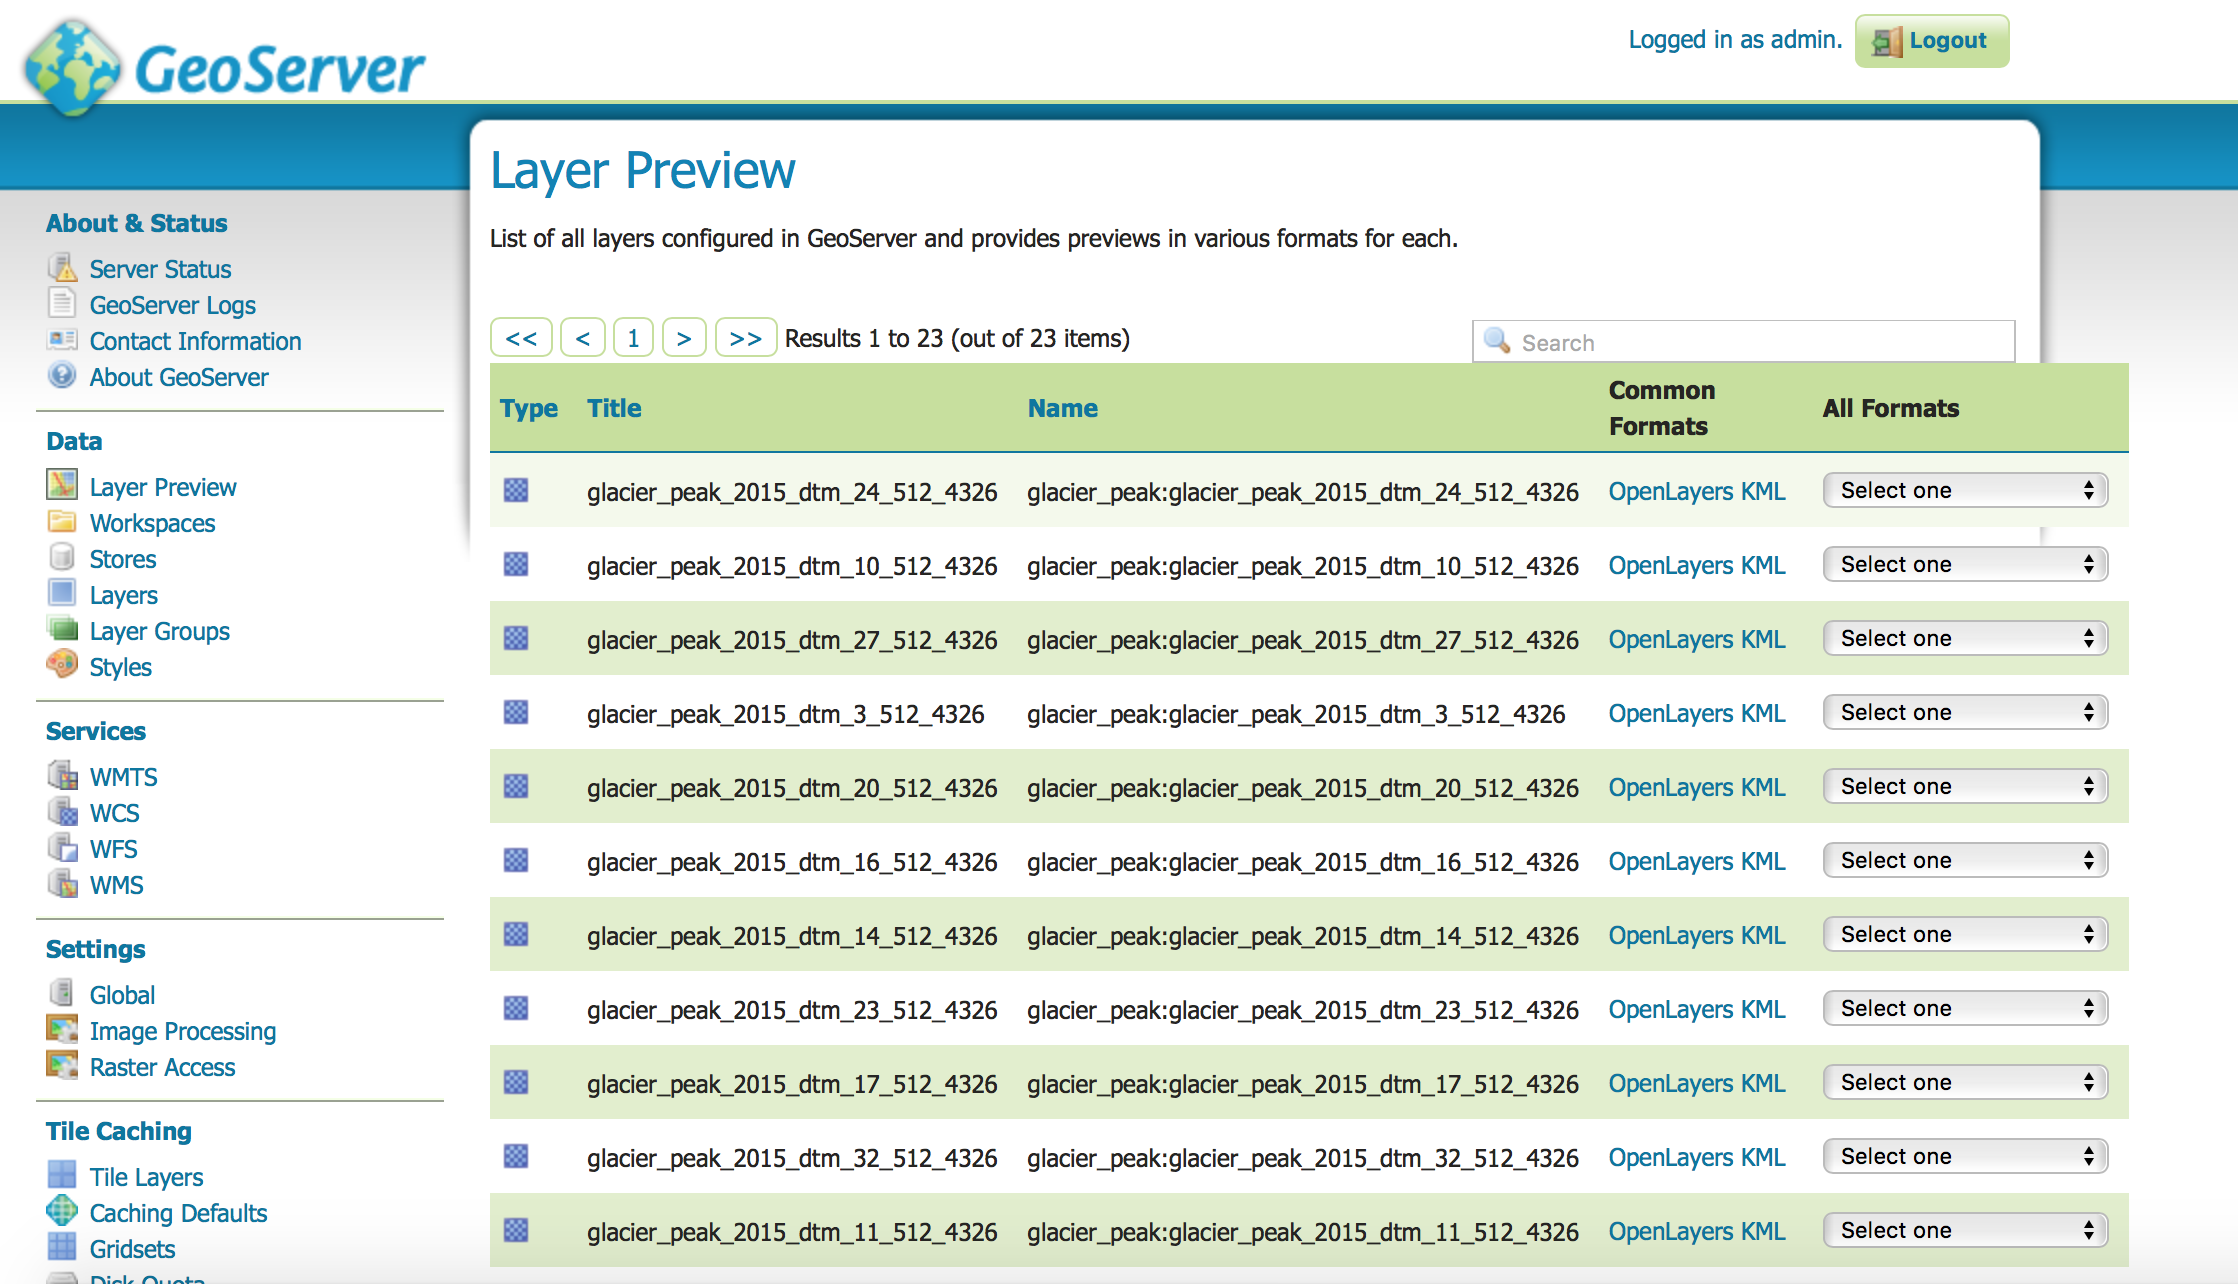Click the Styles palette icon
Screen dimensions: 2238x1284
pos(62,664)
